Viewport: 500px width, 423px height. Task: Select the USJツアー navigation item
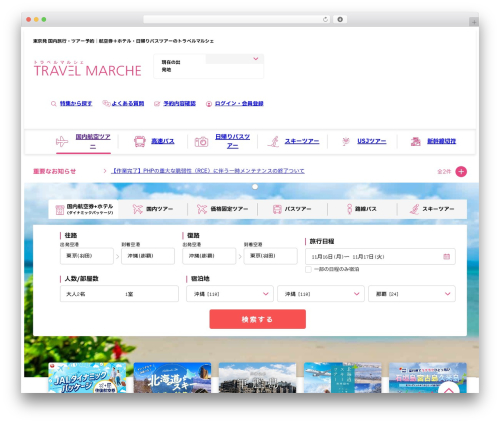coord(372,141)
